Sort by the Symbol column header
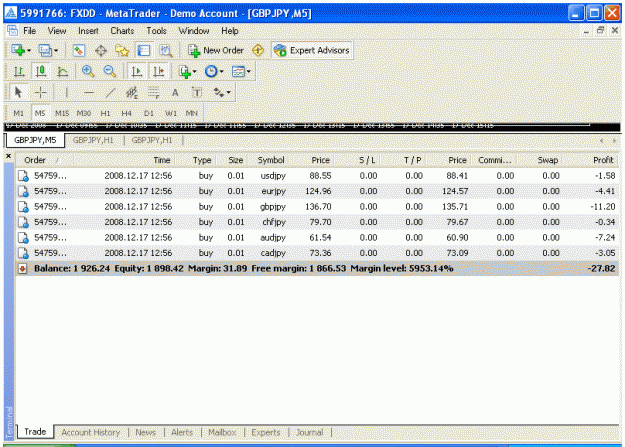 pos(271,160)
